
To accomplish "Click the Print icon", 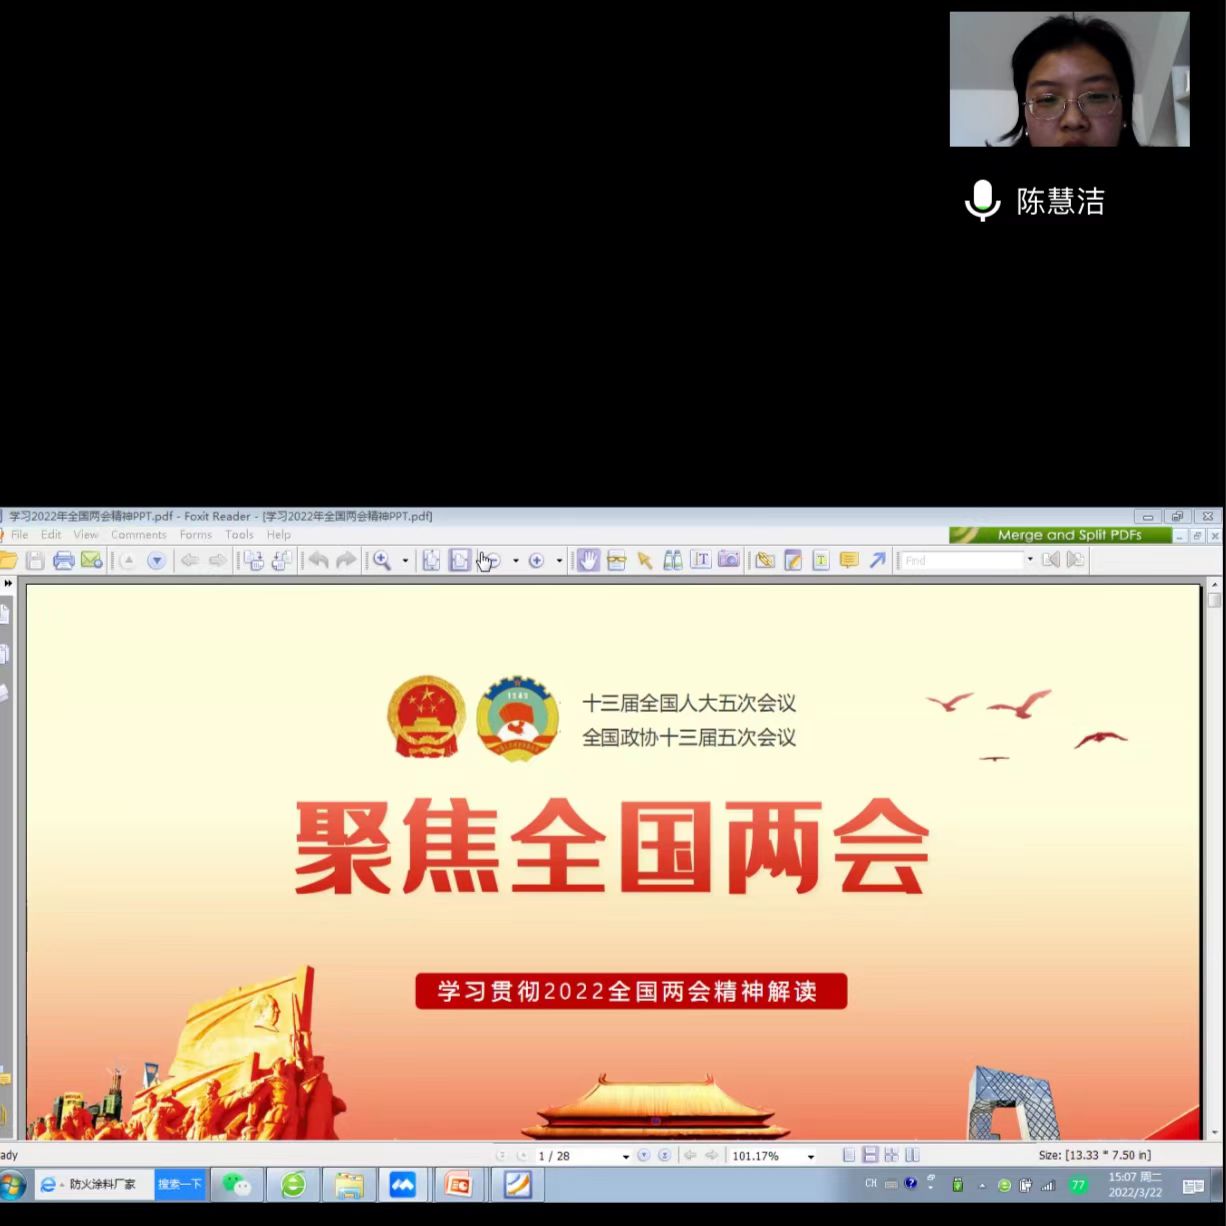I will click(x=64, y=560).
